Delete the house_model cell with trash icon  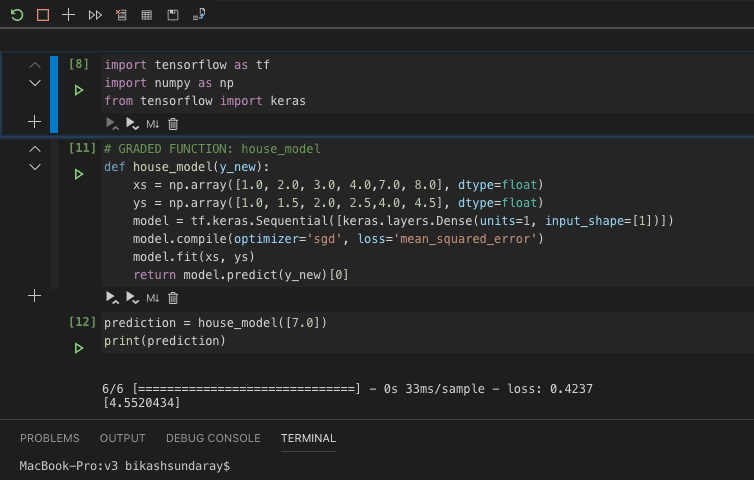(x=173, y=298)
